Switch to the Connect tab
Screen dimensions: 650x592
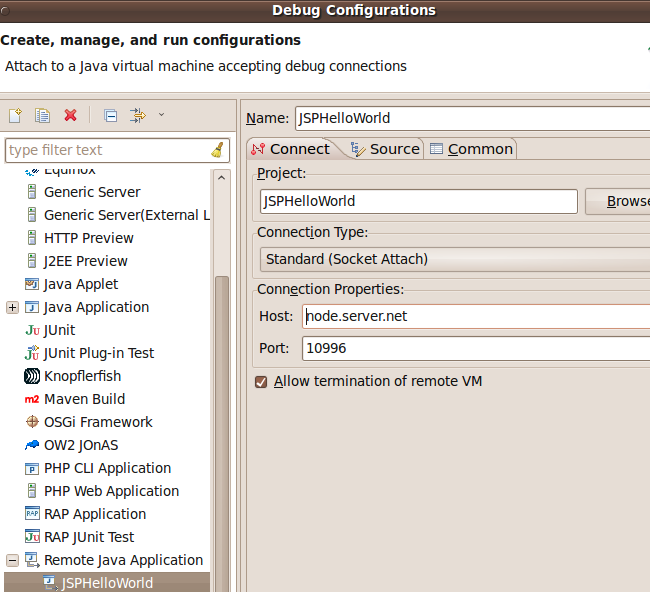tap(291, 149)
